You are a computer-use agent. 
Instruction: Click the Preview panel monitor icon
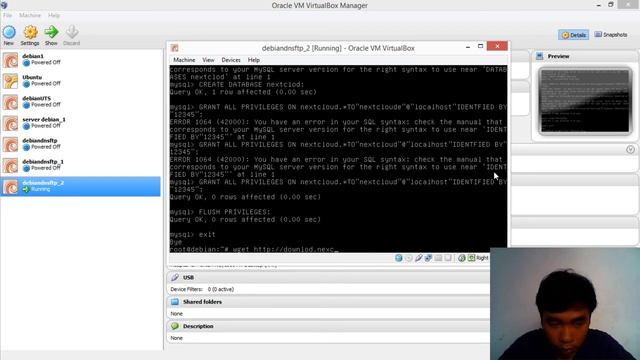[x=539, y=56]
